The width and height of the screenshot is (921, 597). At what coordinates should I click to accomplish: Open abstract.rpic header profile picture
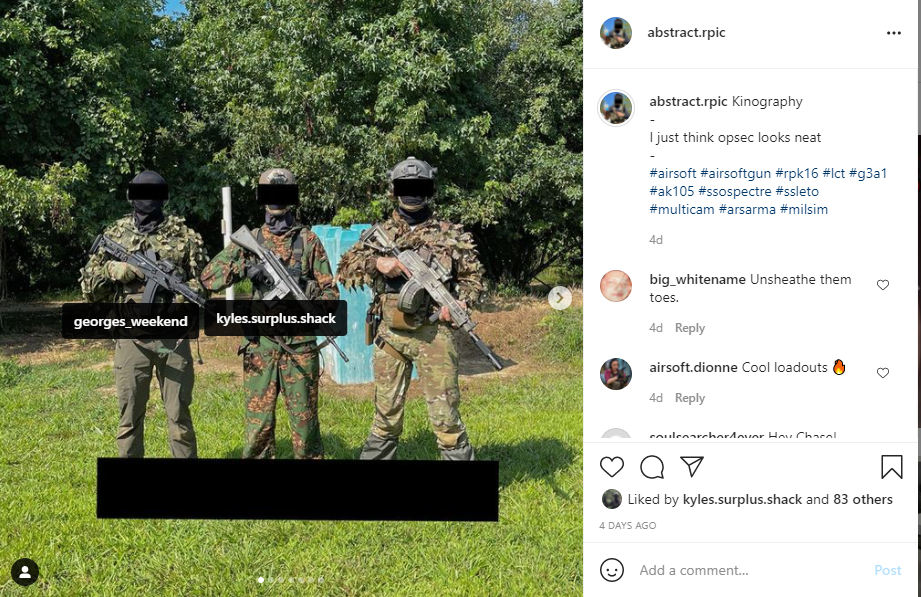tap(616, 33)
